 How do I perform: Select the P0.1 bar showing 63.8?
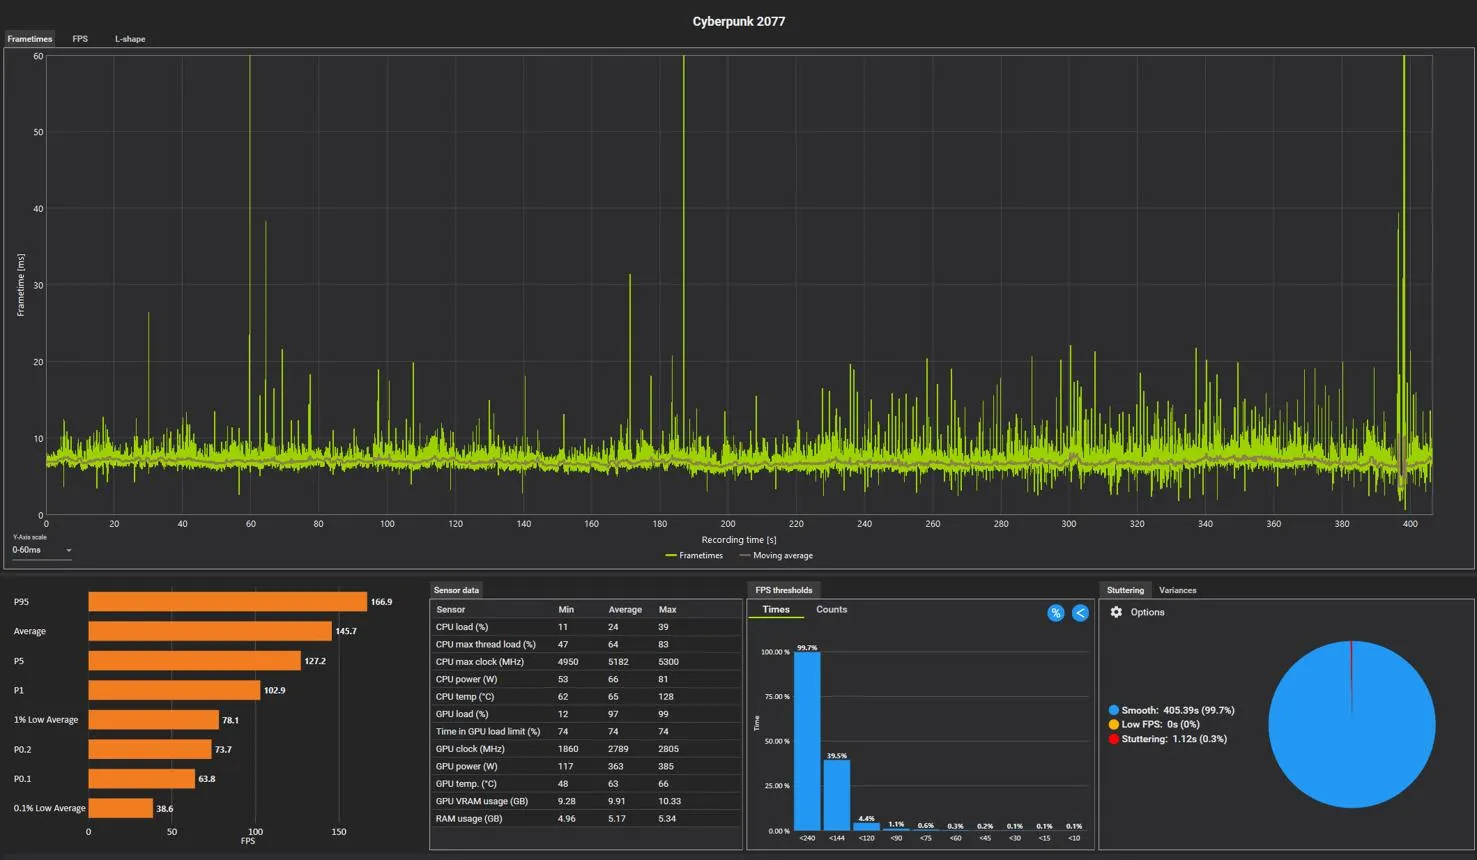point(142,779)
